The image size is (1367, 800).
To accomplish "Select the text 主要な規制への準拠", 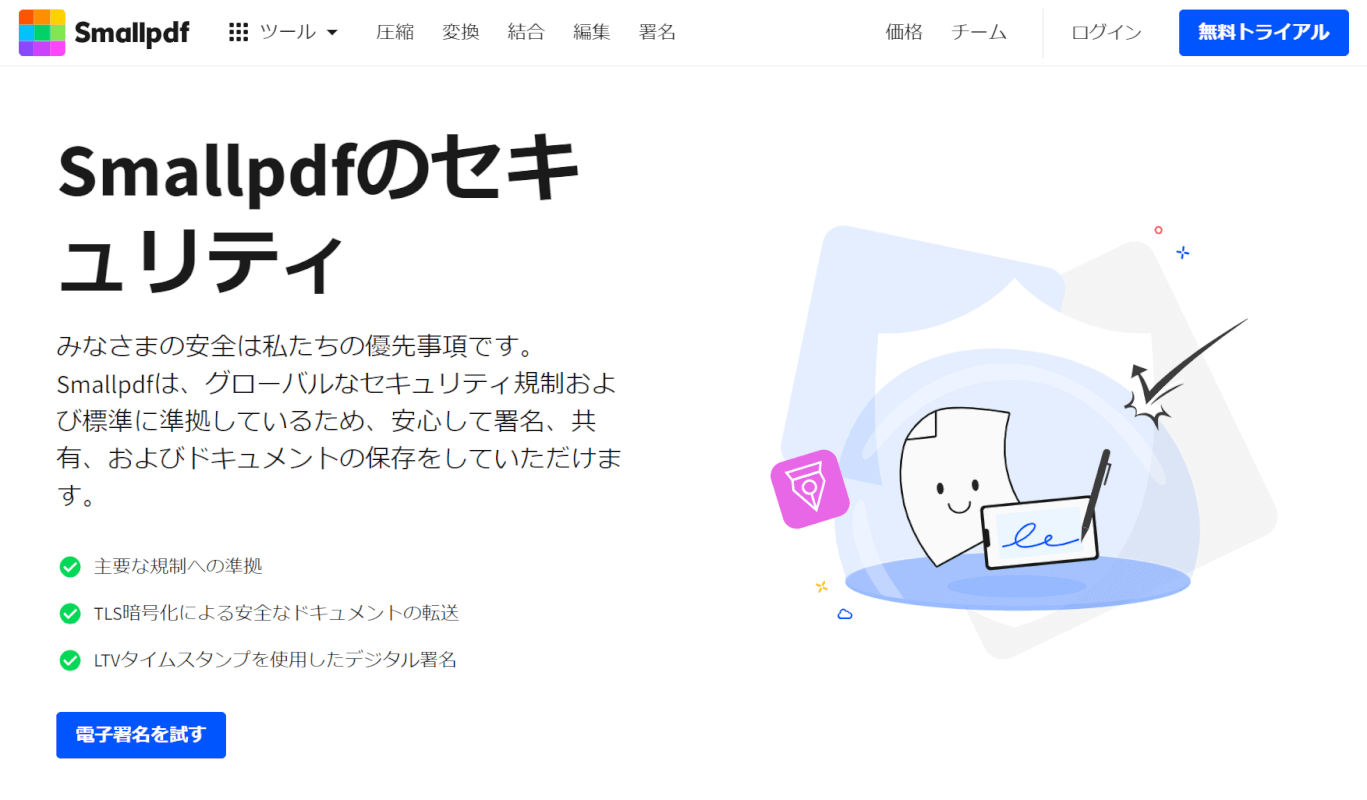I will pos(178,566).
